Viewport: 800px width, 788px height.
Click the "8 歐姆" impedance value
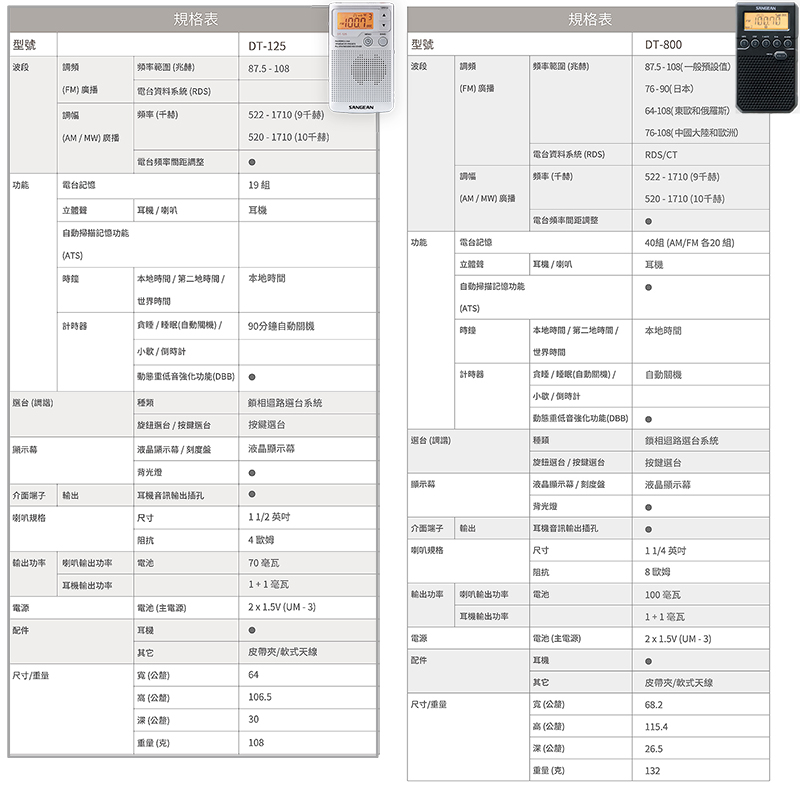658,572
